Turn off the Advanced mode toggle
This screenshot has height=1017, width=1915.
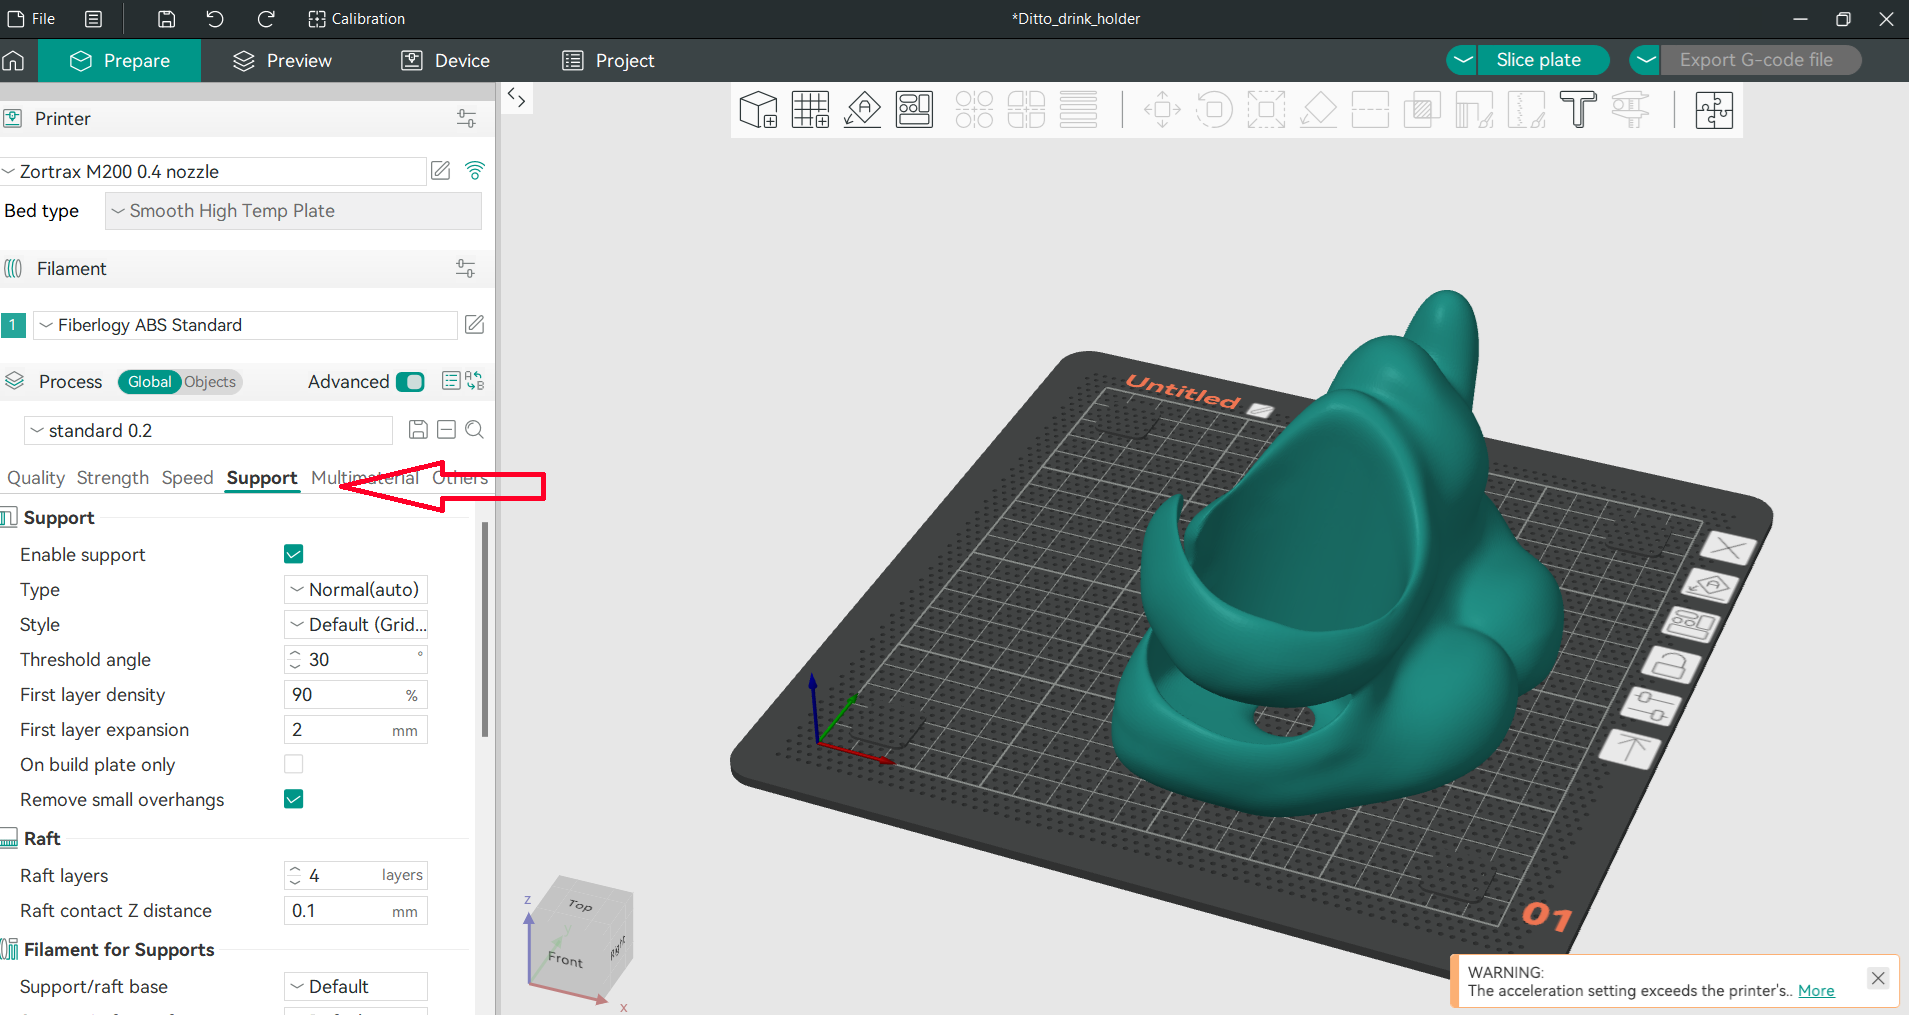(410, 382)
